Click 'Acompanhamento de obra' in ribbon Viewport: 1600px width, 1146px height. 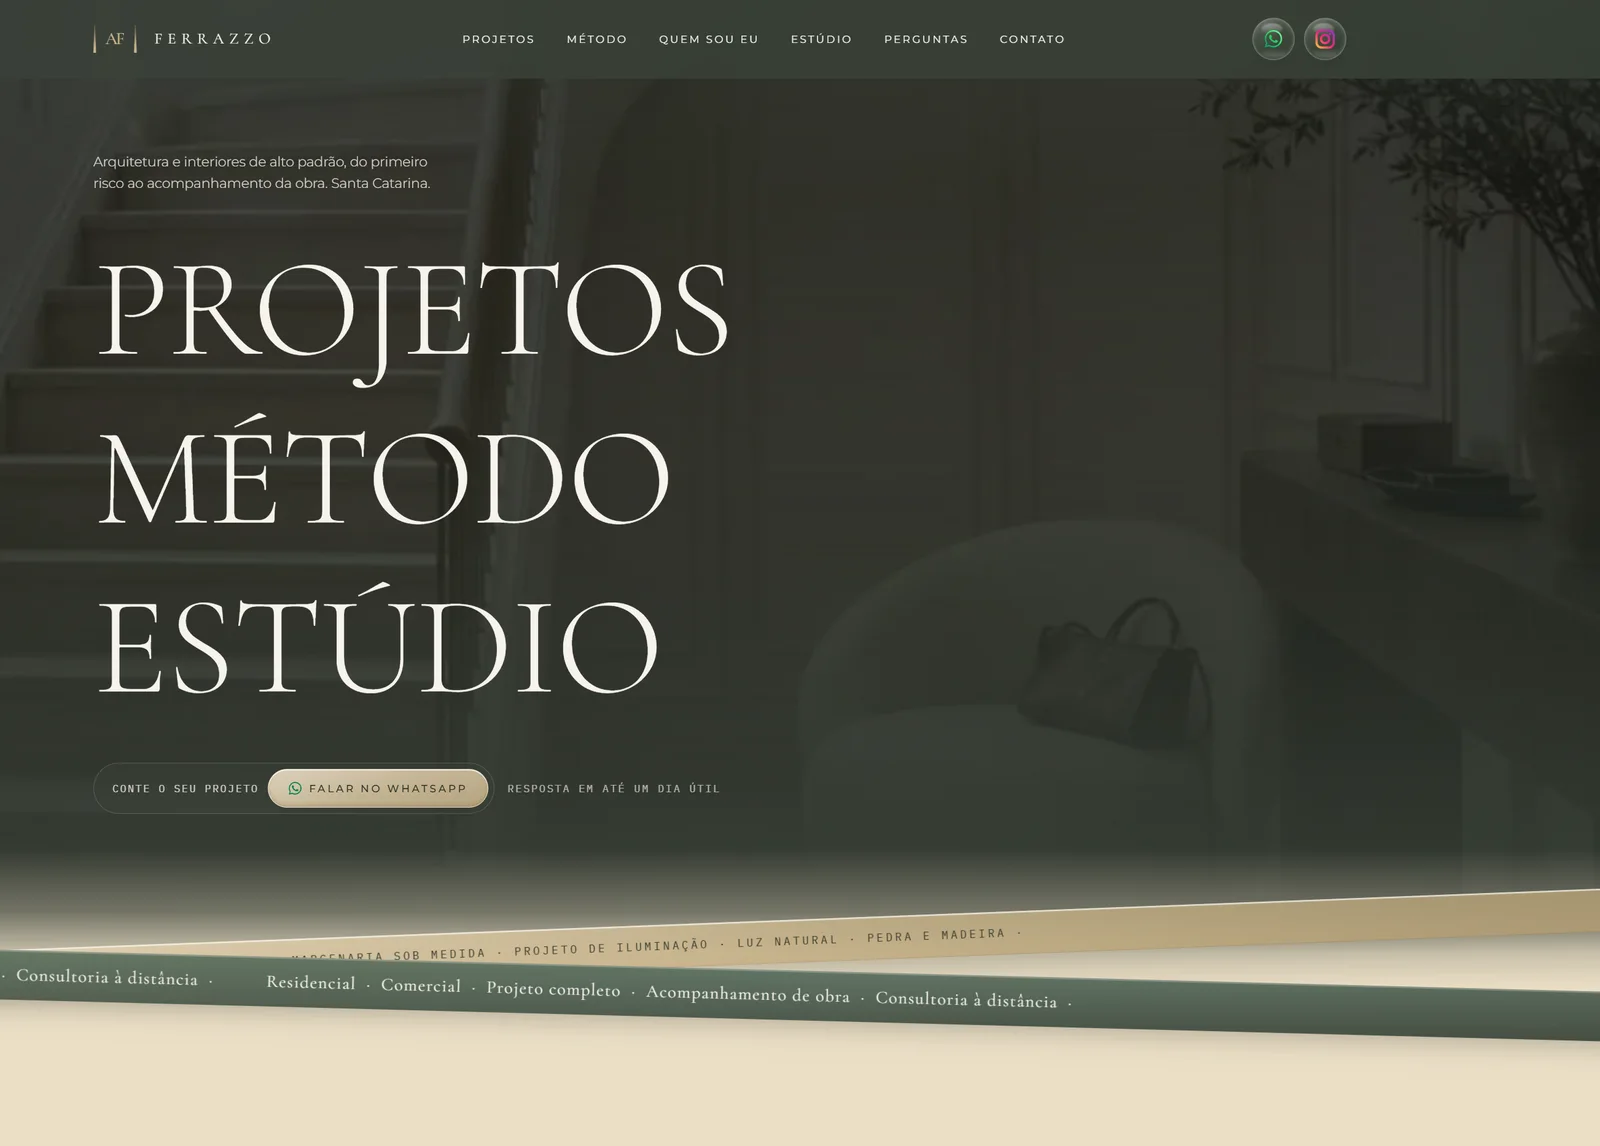point(748,995)
